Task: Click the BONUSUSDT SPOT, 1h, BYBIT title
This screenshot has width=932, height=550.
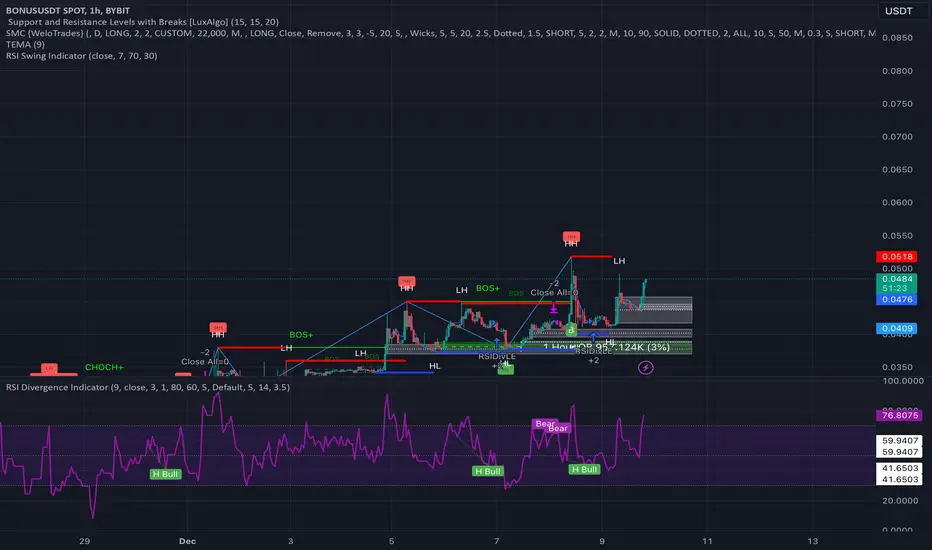Action: [68, 10]
